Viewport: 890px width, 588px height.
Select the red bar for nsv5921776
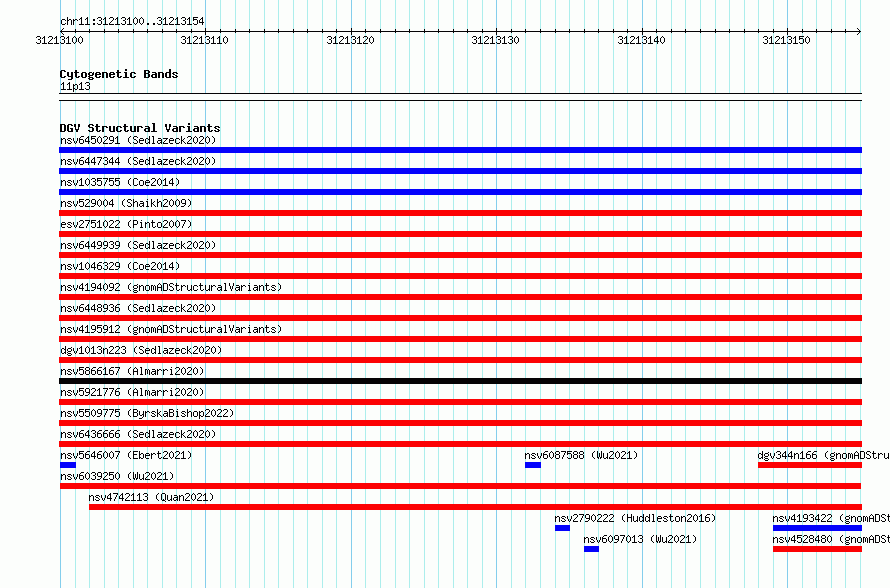click(460, 402)
